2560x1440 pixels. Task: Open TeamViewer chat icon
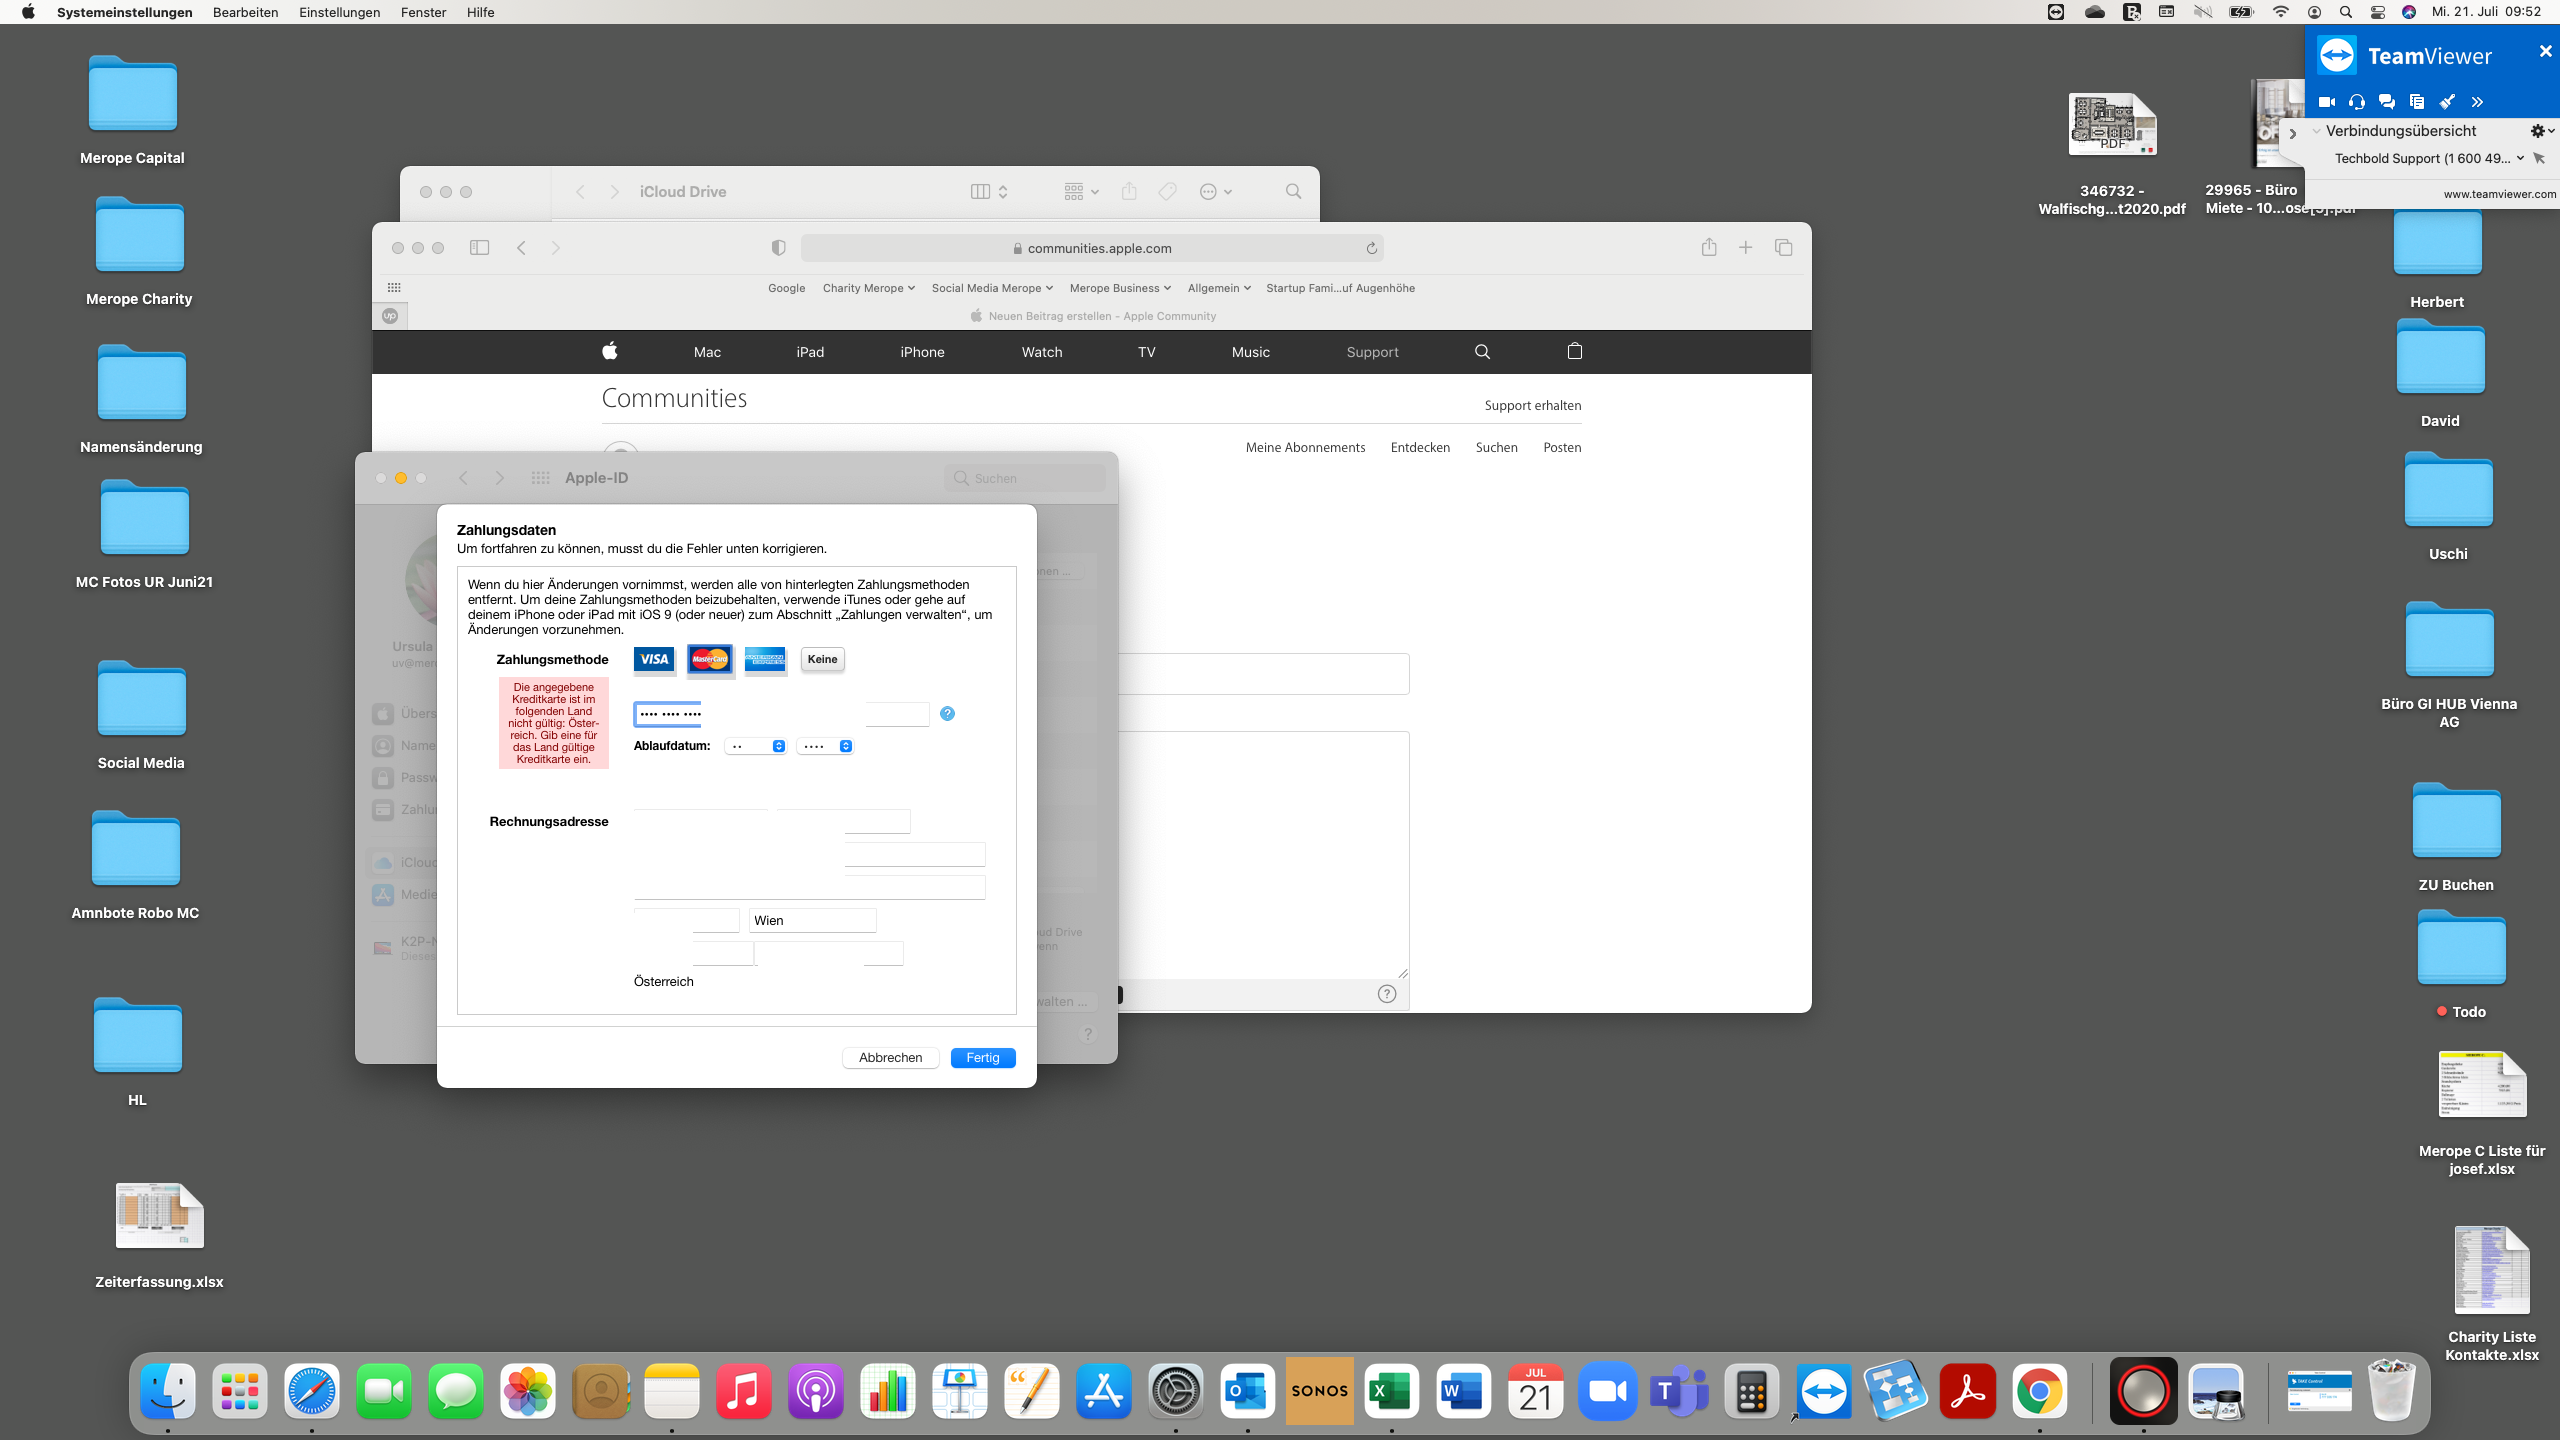[x=2387, y=101]
